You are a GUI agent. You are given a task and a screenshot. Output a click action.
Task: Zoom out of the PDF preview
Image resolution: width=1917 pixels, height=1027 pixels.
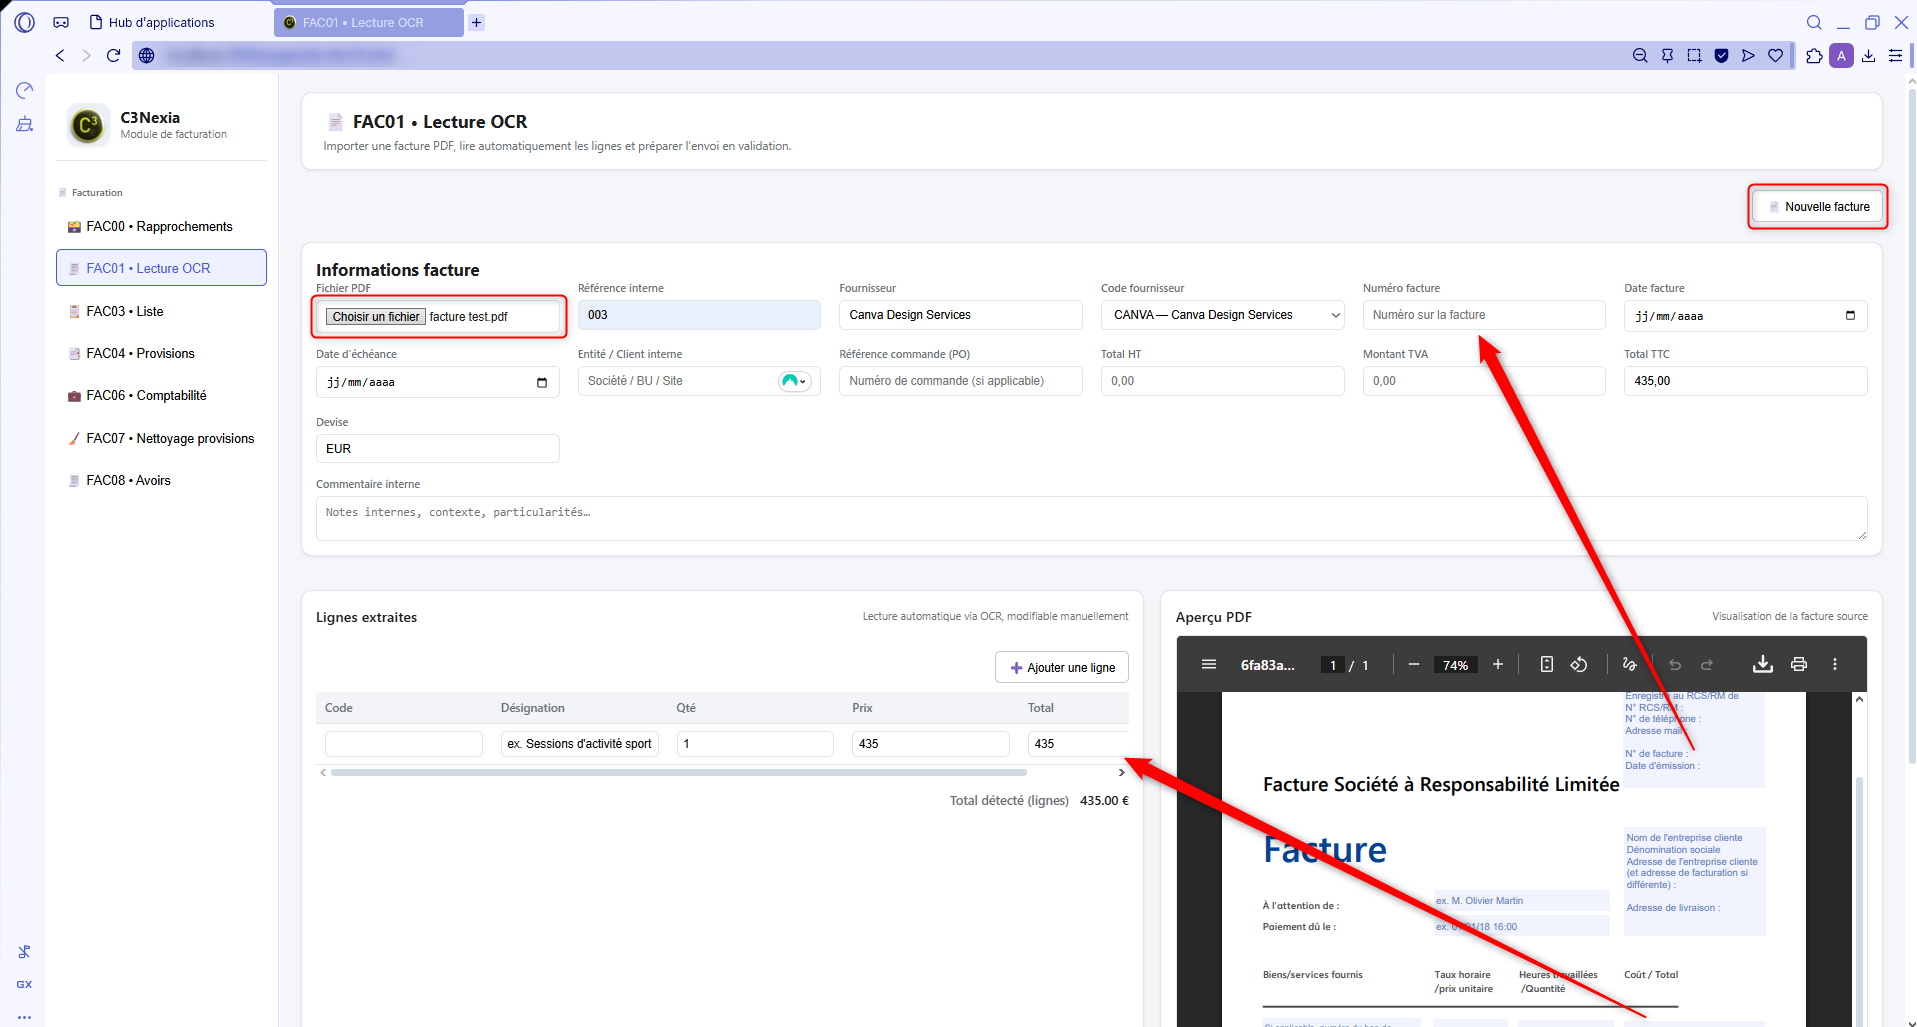point(1413,665)
